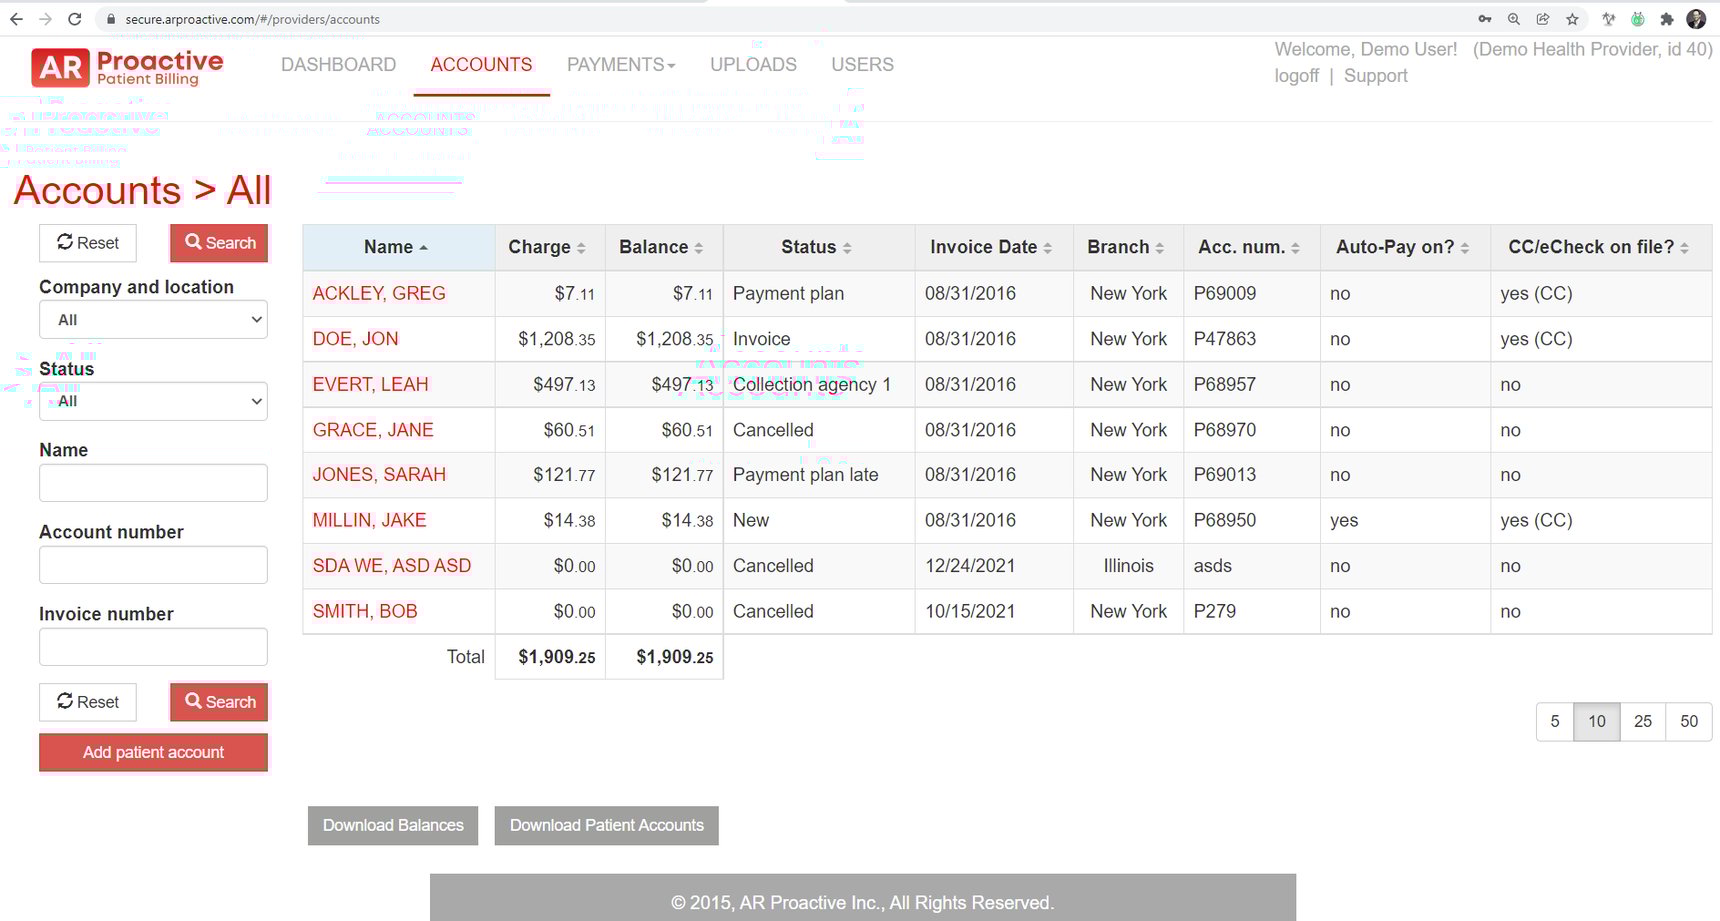Switch to the USERS tab
1720x921 pixels.
[861, 64]
